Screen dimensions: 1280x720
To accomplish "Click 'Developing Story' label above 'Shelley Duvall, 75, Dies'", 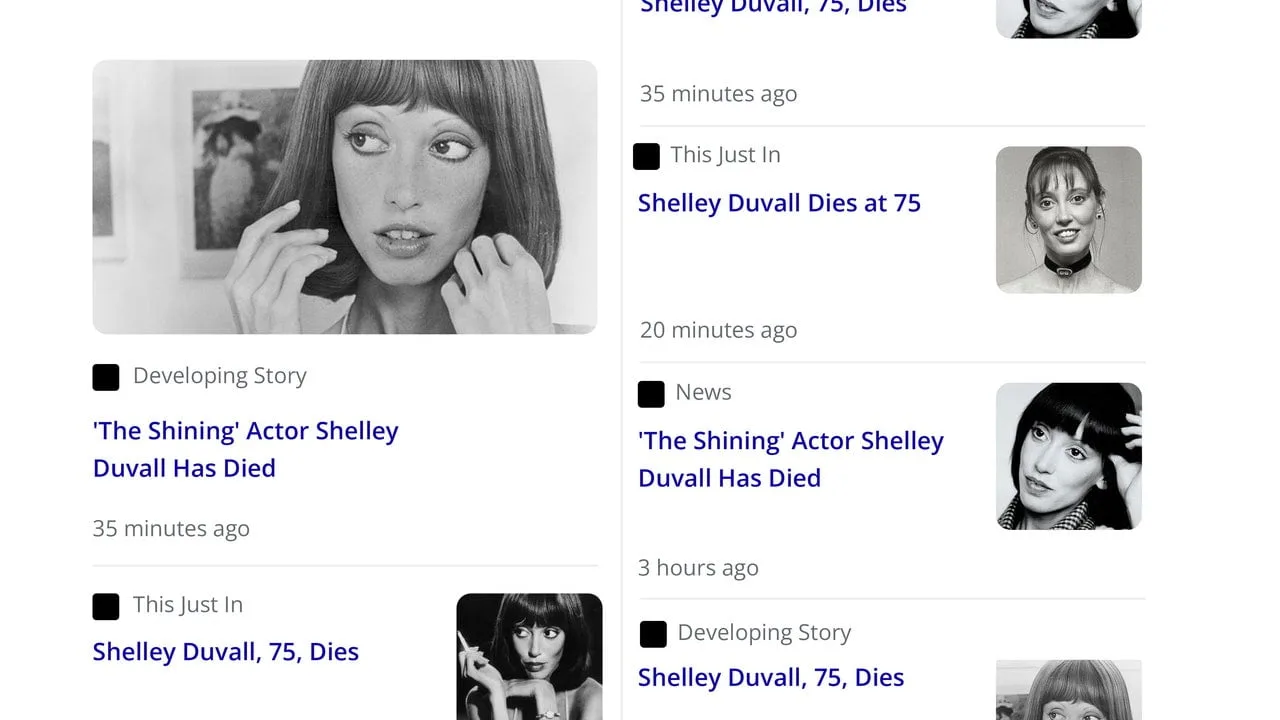I will pyautogui.click(x=765, y=633).
